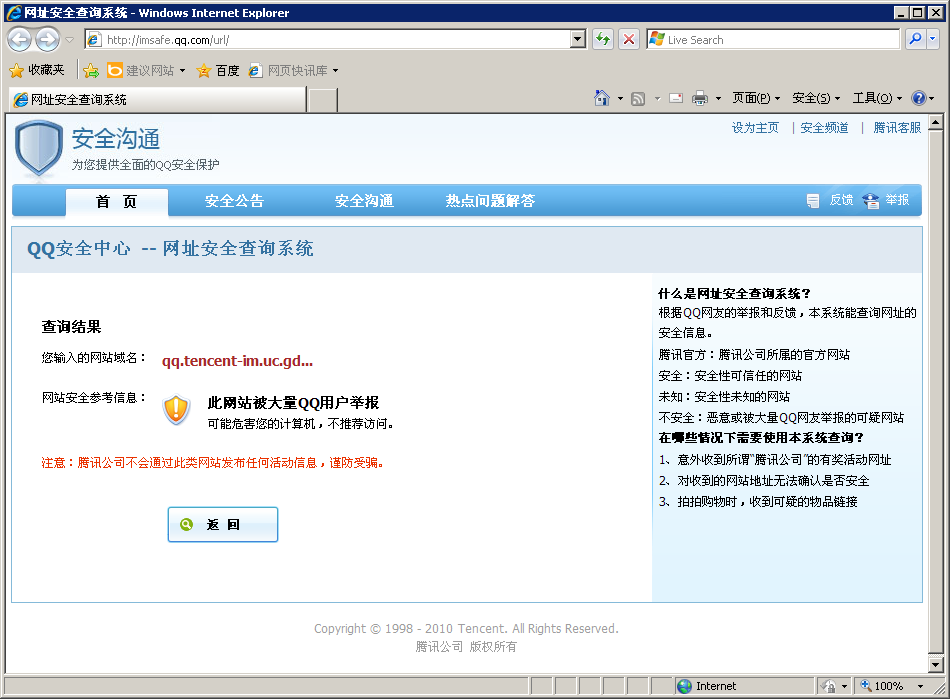The image size is (950, 699).
Task: Click the protected mode security icon in status bar
Action: [828, 686]
